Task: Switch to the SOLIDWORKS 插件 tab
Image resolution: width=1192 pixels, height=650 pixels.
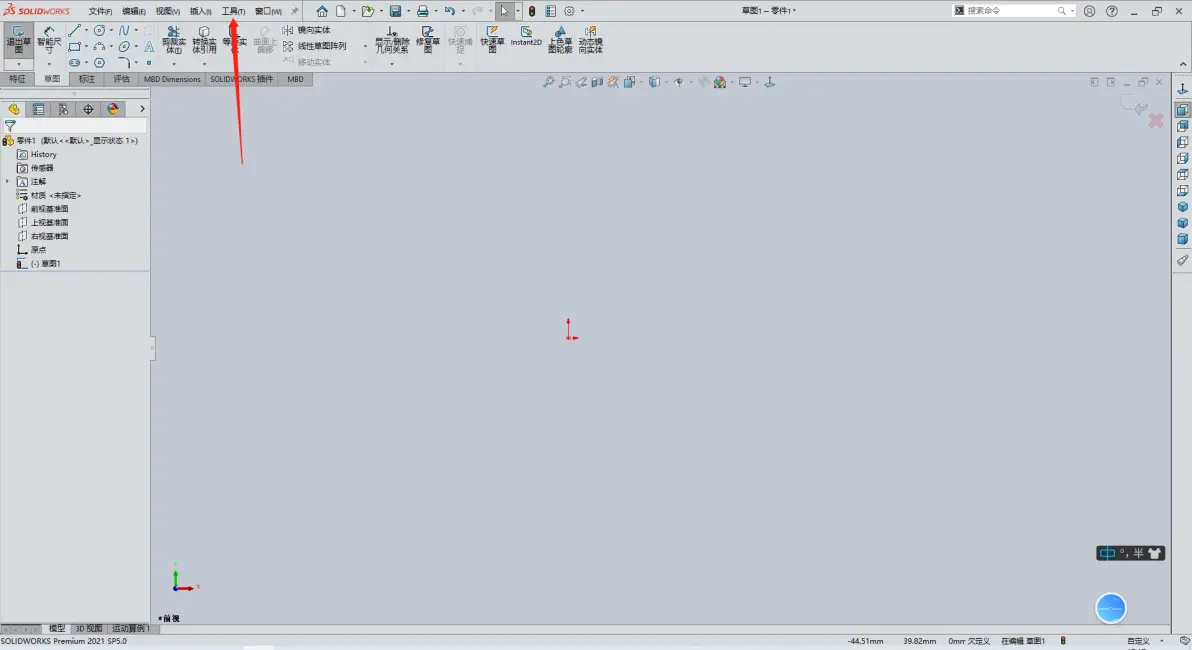Action: pos(242,79)
